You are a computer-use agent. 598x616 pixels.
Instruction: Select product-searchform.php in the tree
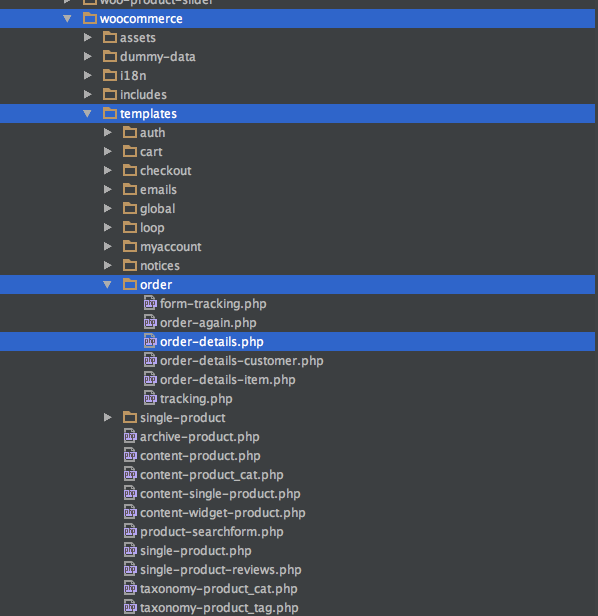[x=212, y=532]
